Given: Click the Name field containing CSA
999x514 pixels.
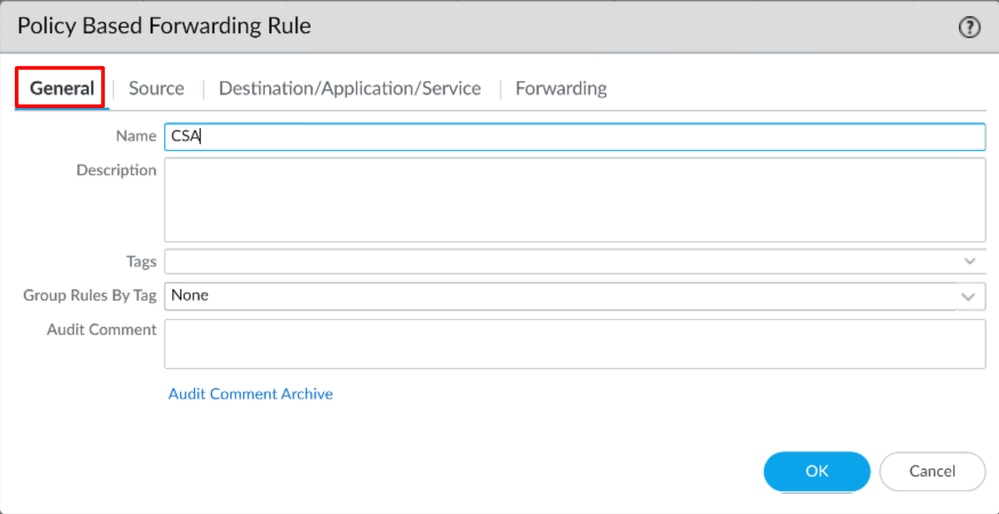Looking at the screenshot, I should point(575,137).
